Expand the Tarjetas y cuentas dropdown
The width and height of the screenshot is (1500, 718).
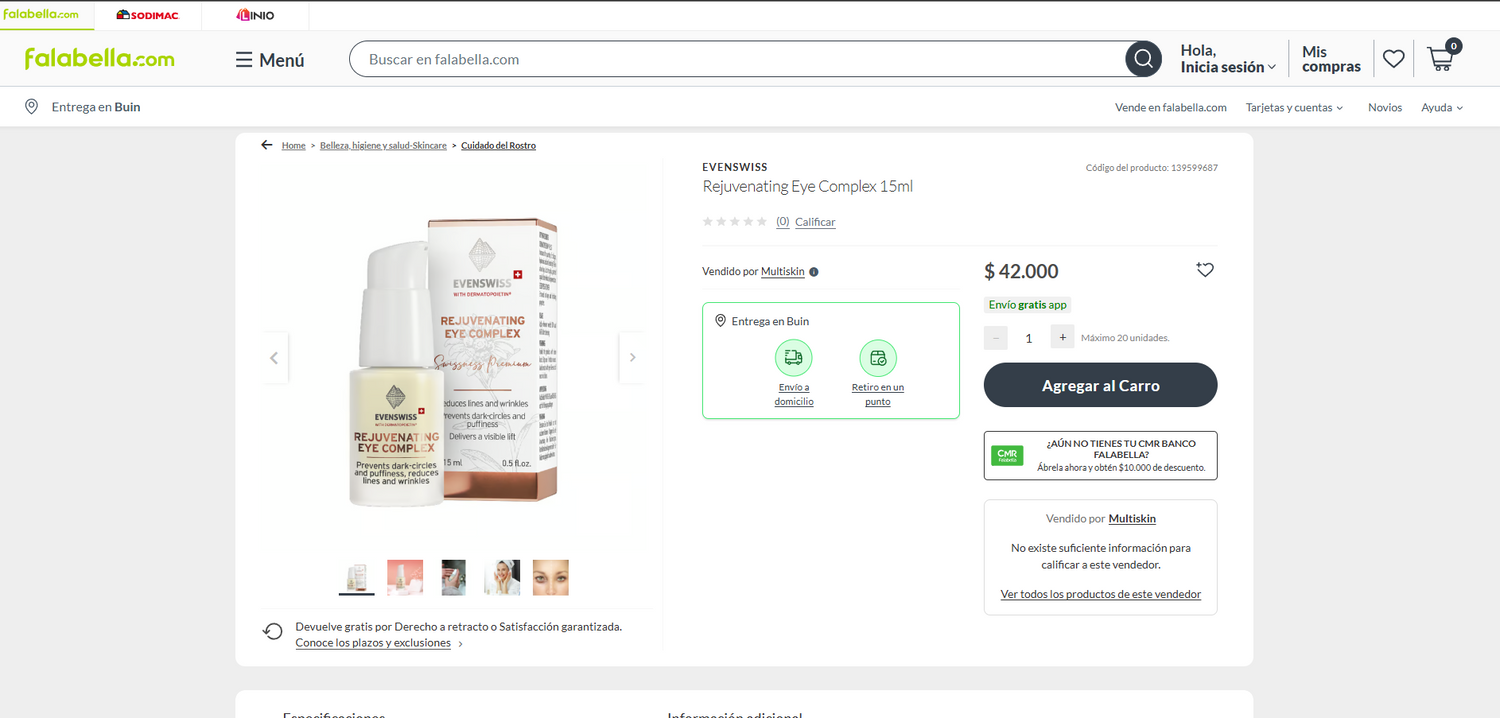pyautogui.click(x=1294, y=107)
